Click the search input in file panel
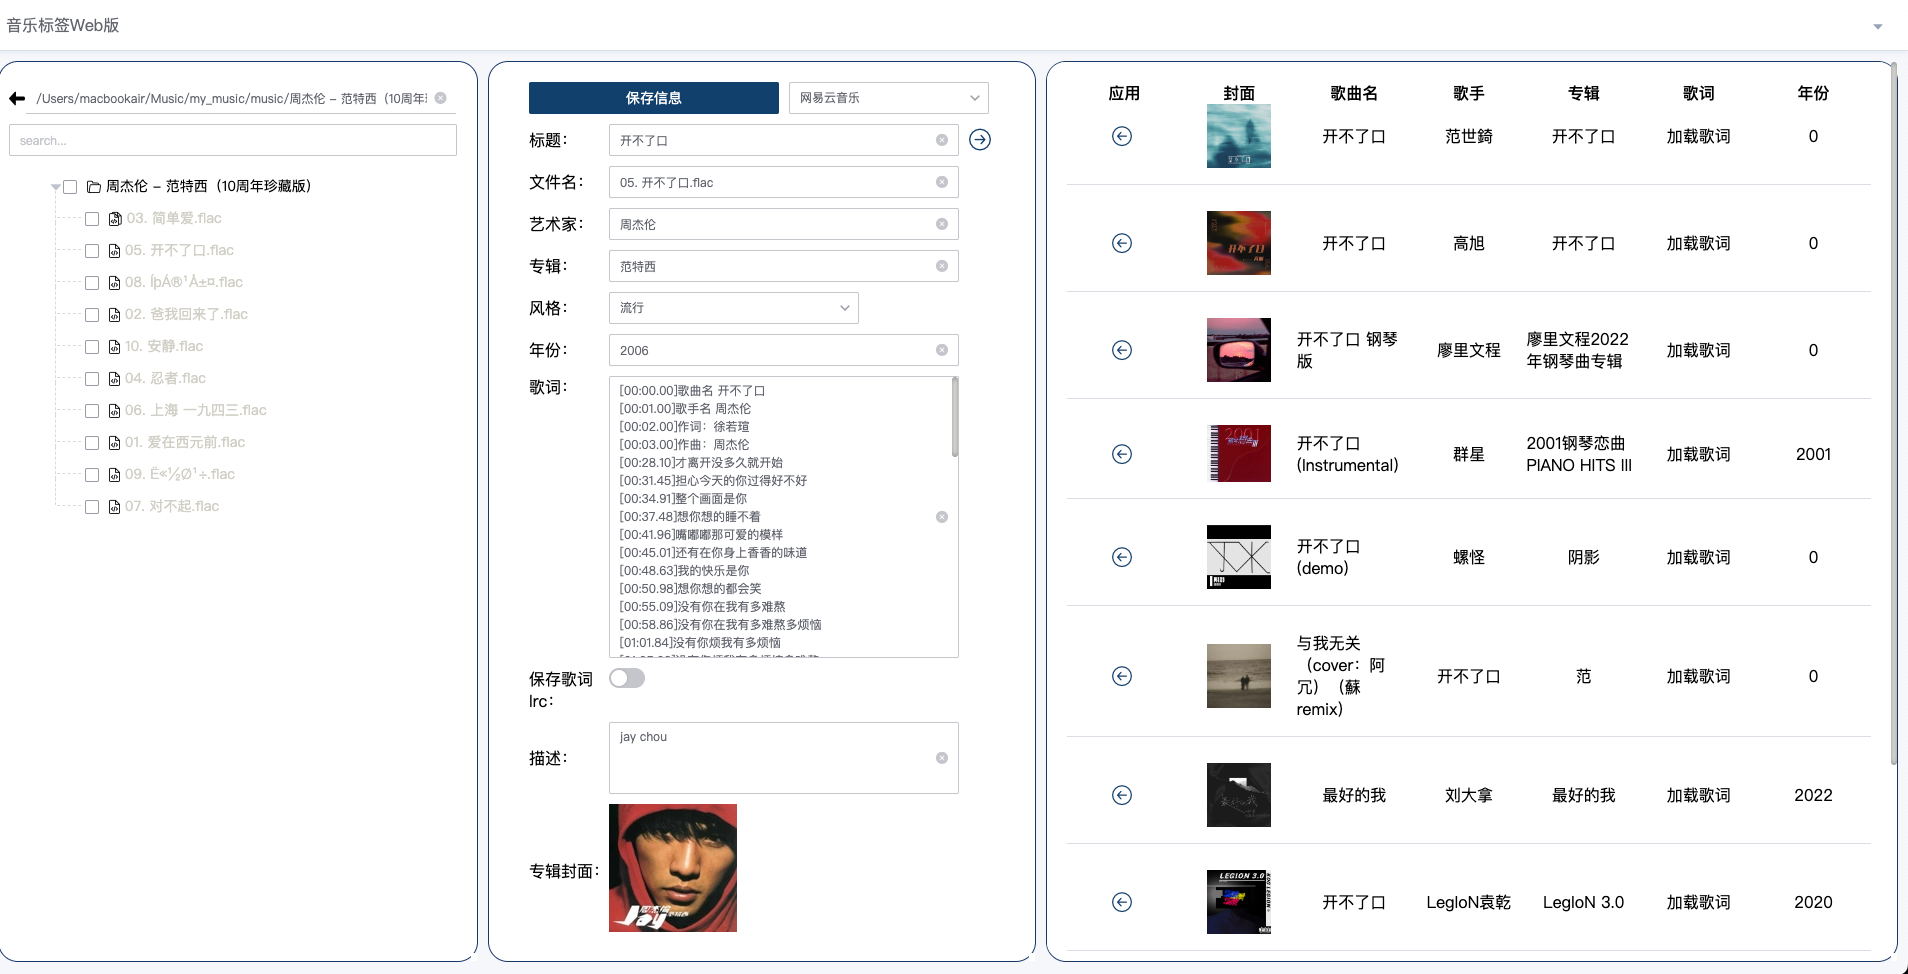The image size is (1908, 974). tap(233, 140)
